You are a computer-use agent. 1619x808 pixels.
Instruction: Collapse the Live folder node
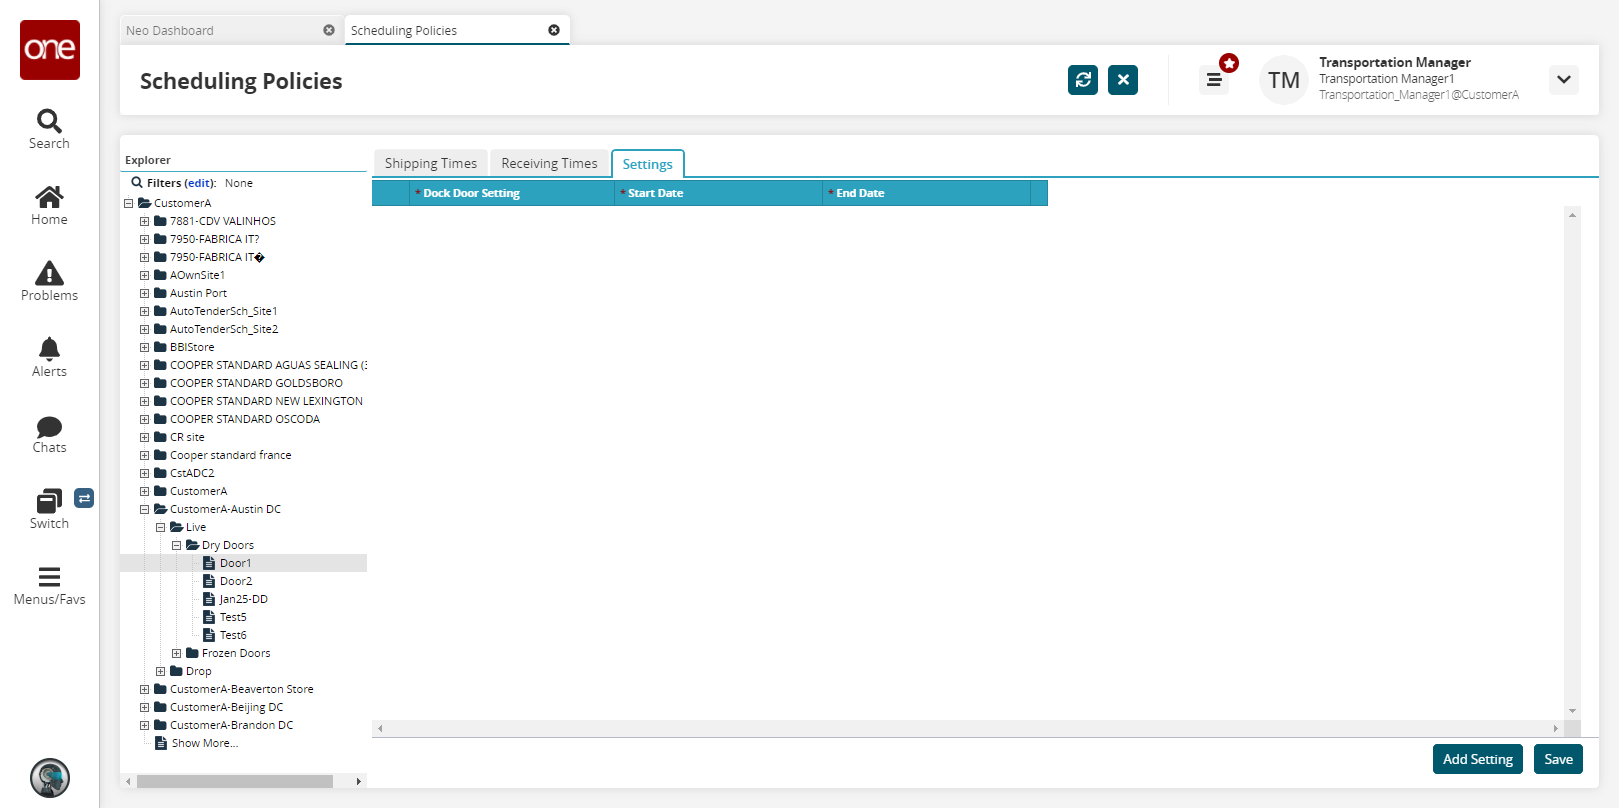pos(161,527)
